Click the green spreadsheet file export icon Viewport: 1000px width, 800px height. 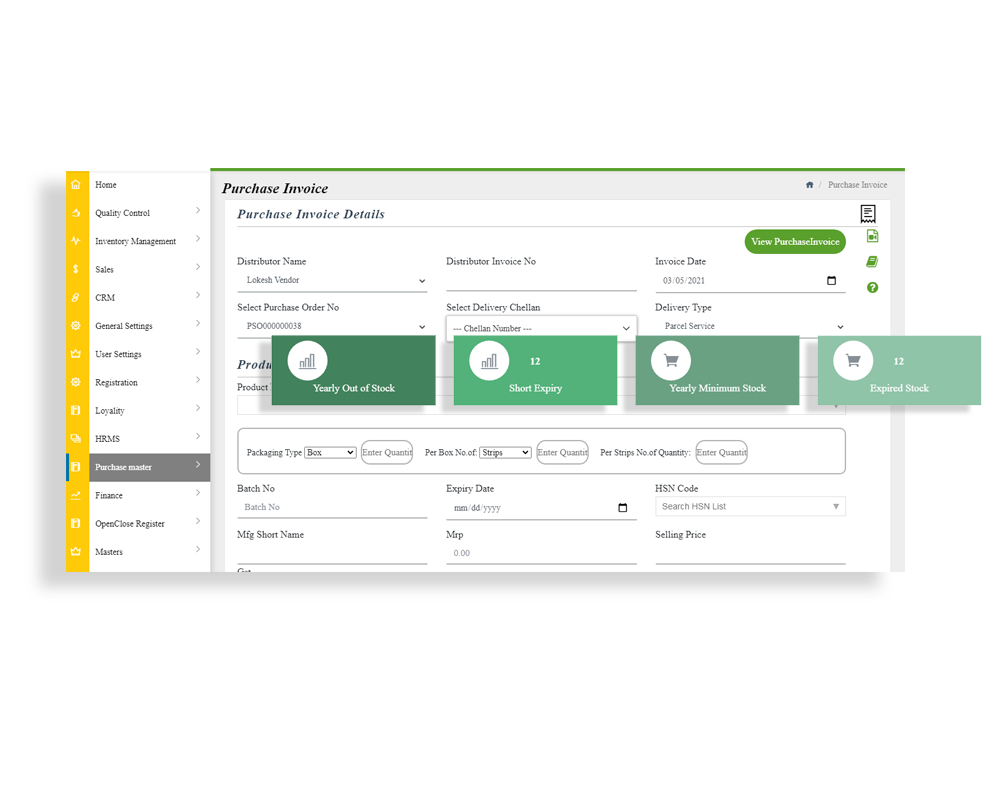pos(872,237)
